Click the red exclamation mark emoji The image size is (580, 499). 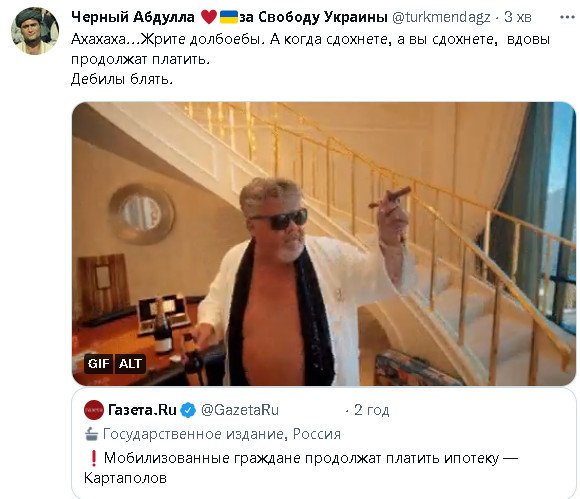tap(94, 458)
